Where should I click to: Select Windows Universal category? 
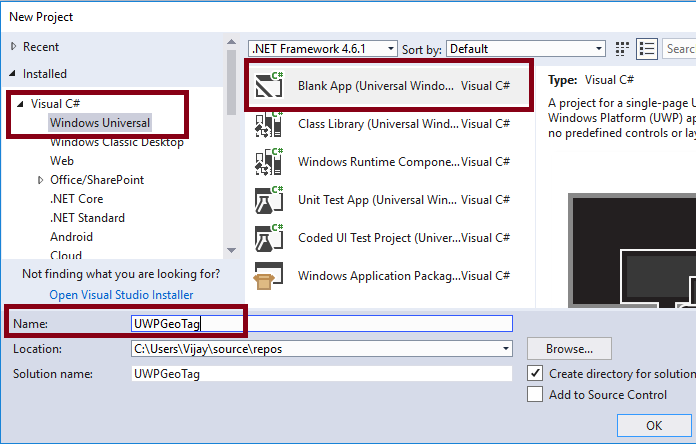coord(100,123)
